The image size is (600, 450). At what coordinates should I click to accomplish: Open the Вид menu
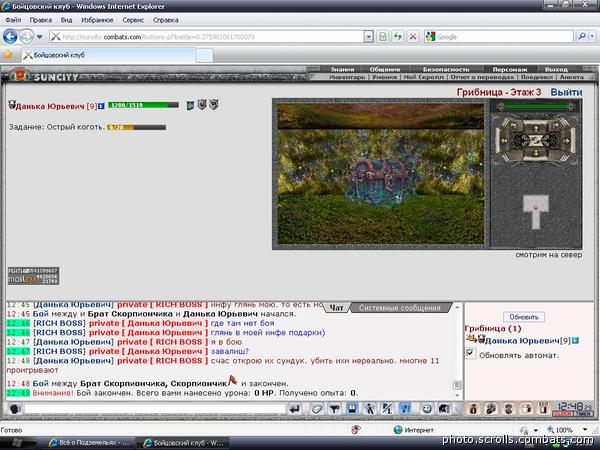pyautogui.click(x=66, y=20)
